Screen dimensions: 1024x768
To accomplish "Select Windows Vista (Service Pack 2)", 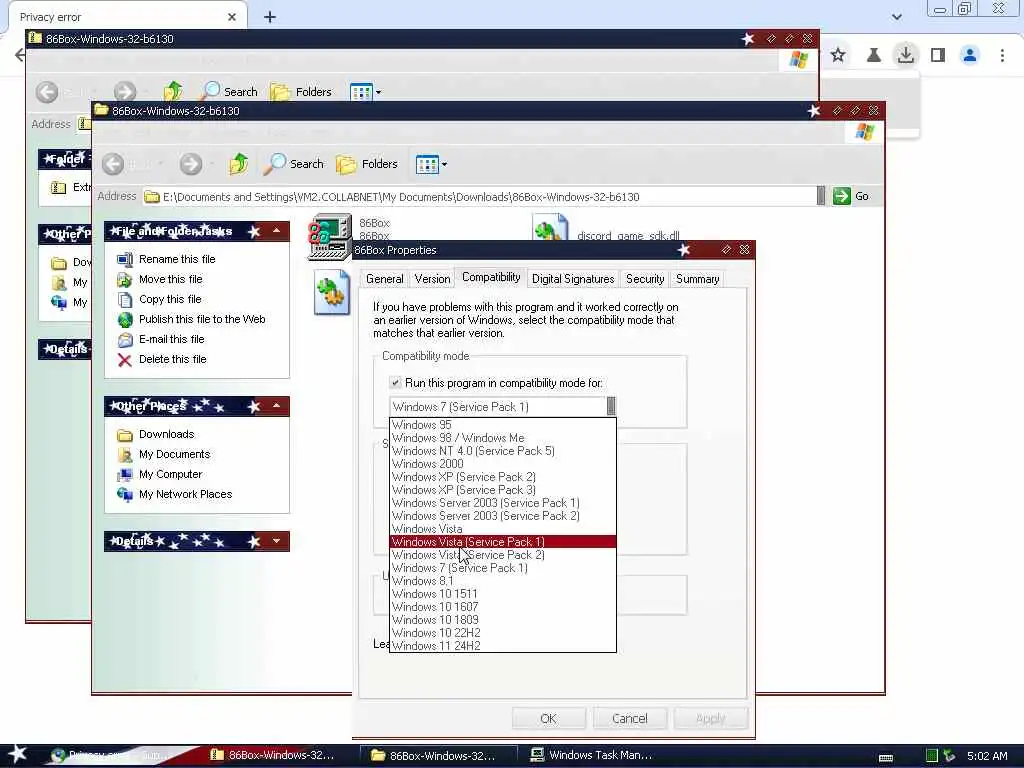I will click(502, 555).
